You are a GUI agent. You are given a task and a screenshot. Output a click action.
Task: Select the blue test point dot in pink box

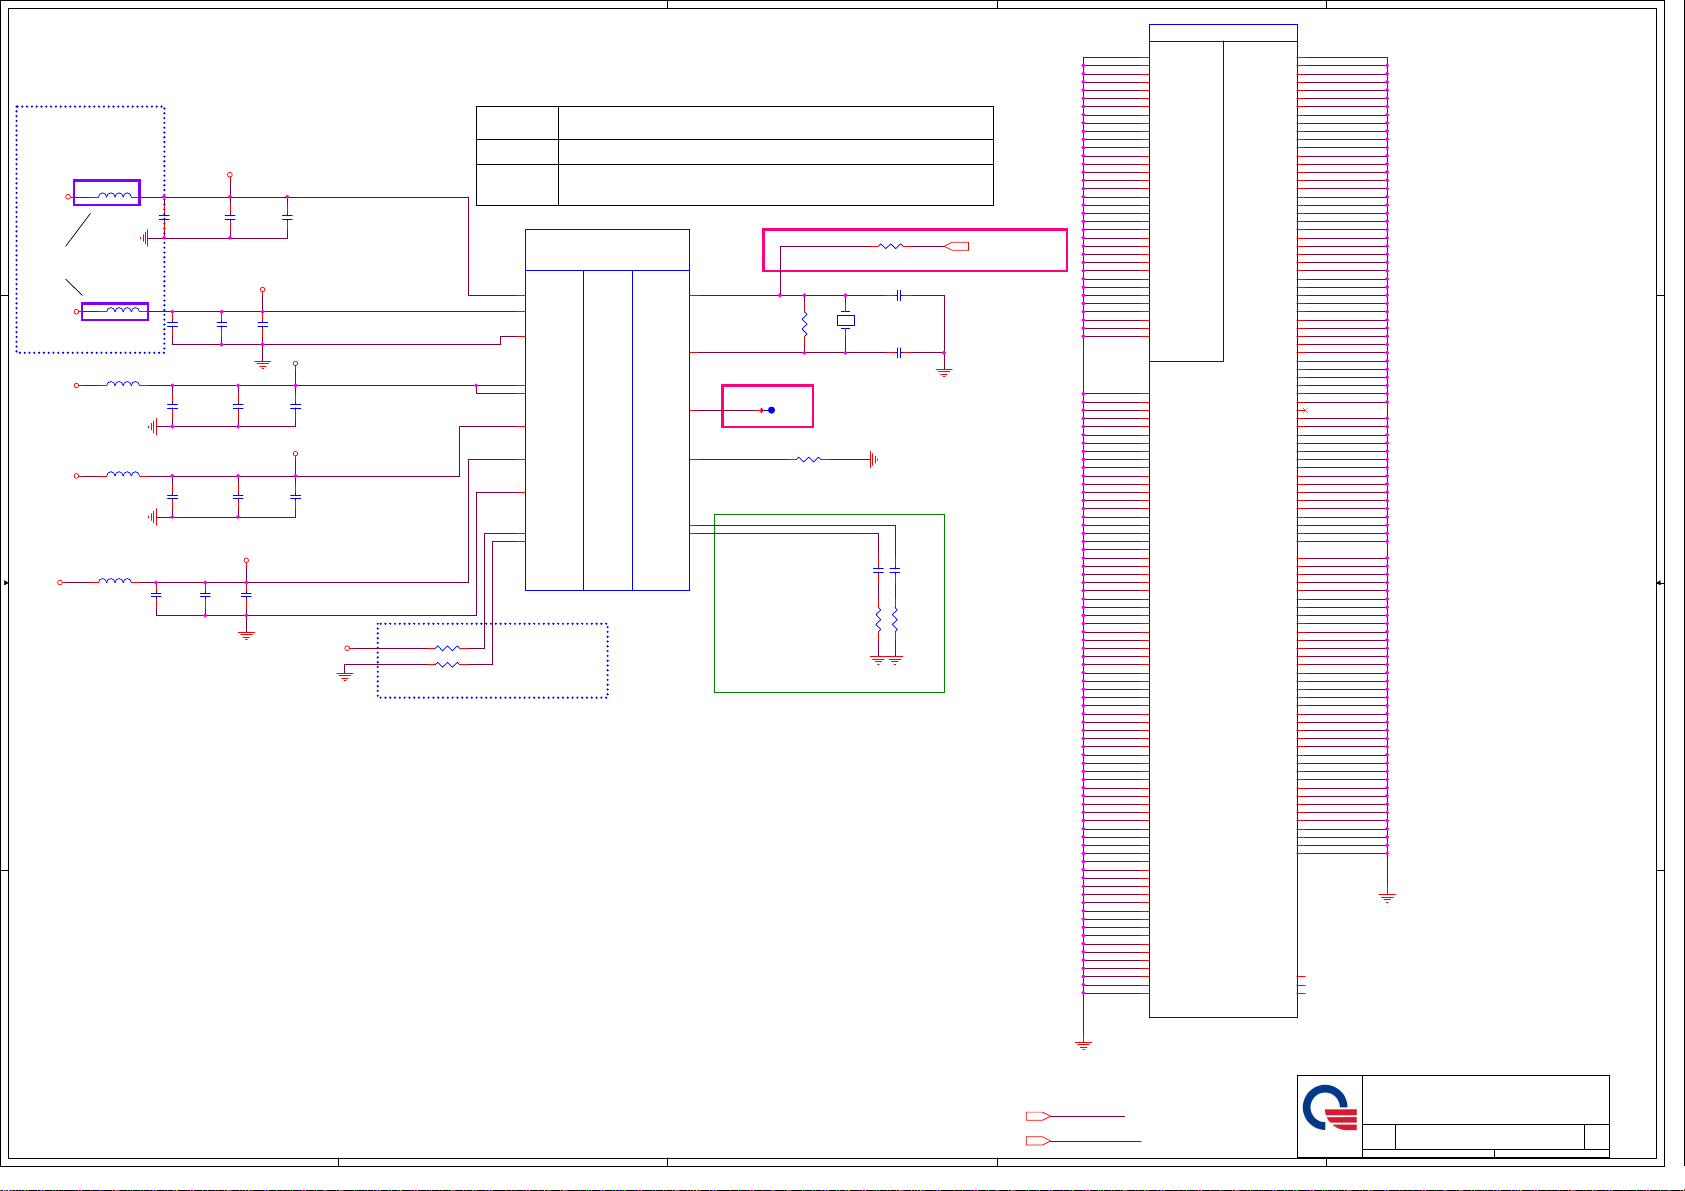[x=771, y=410]
